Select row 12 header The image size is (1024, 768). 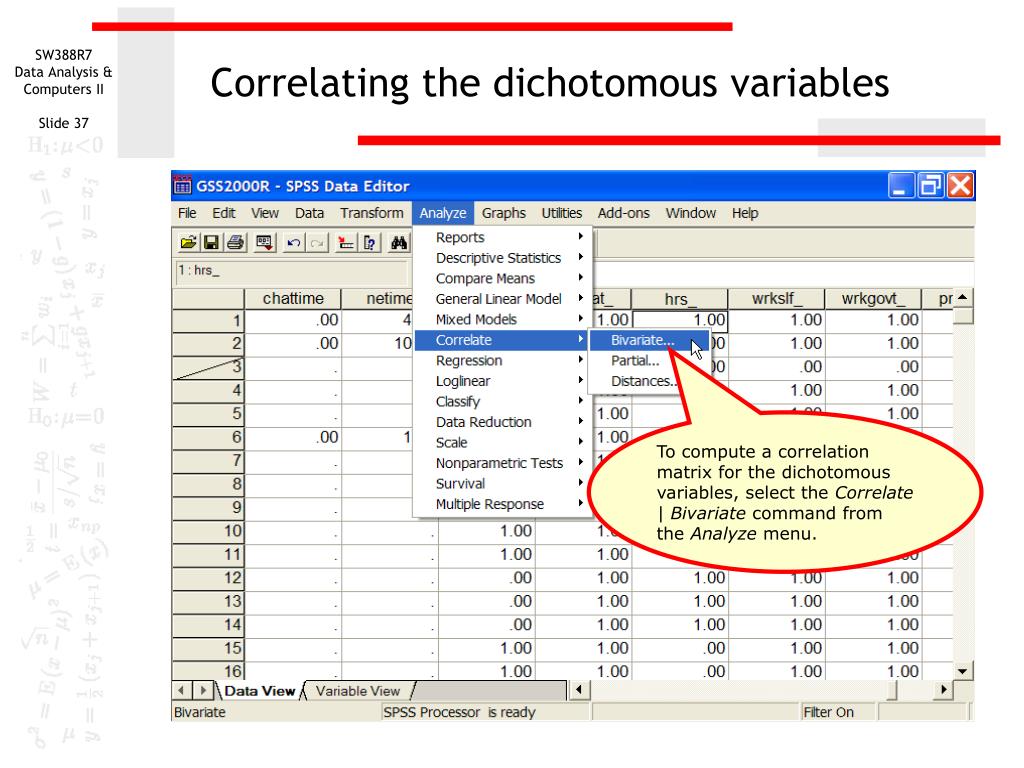tap(208, 578)
